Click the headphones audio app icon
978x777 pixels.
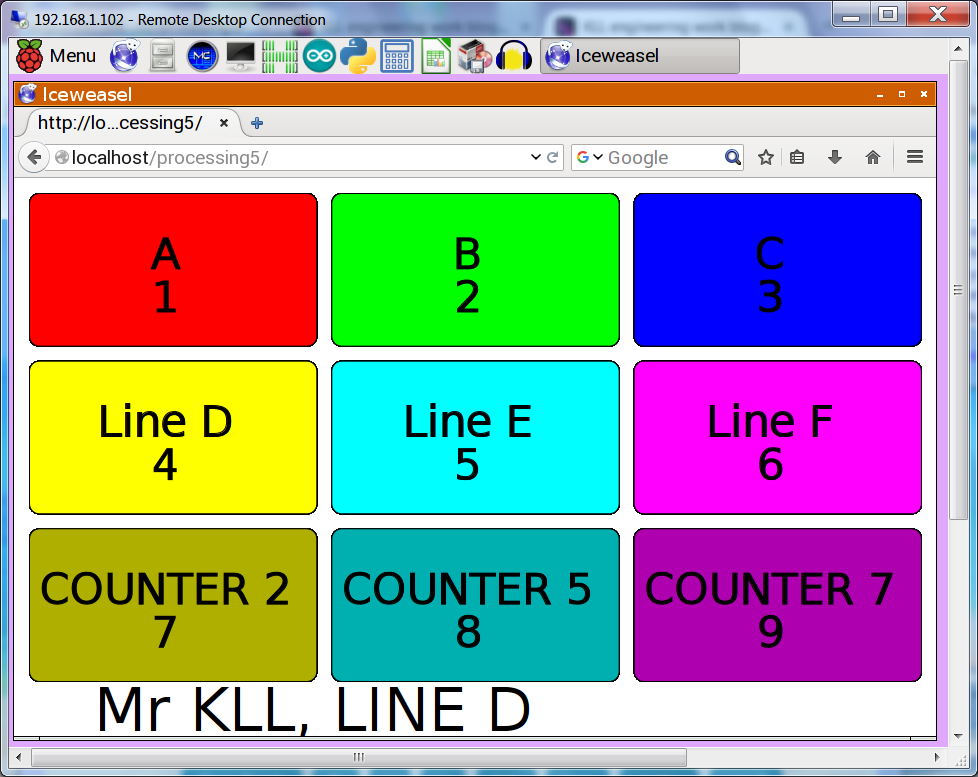[514, 56]
